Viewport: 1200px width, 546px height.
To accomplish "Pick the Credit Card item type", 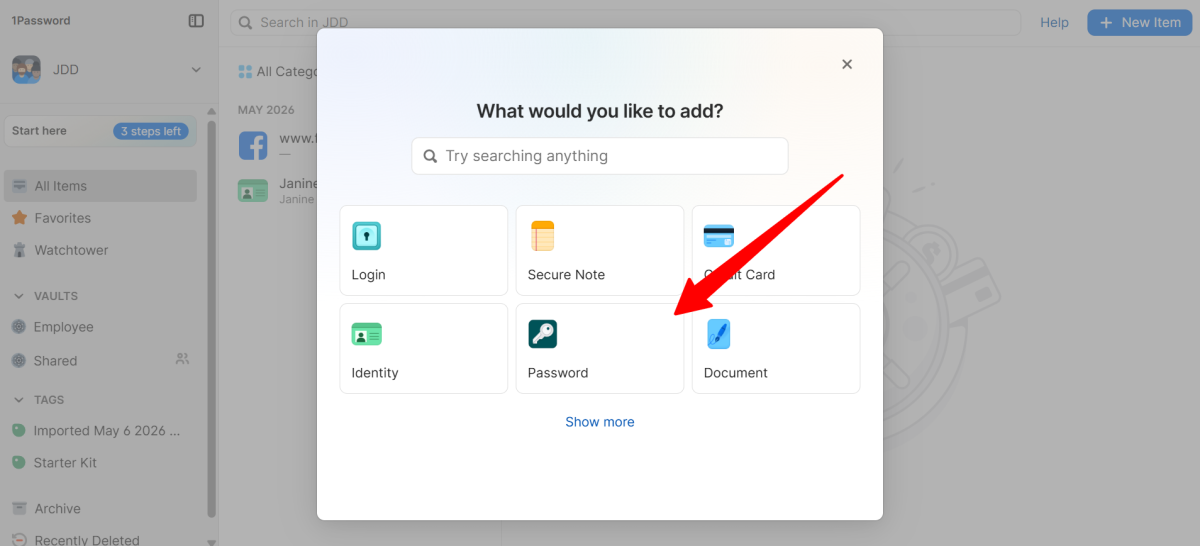I will 776,250.
